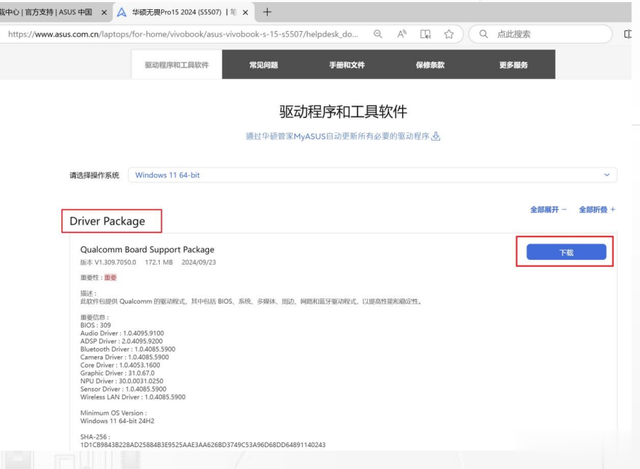640x469 pixels.
Task: Click the 点此搜索 search field
Action: click(x=540, y=34)
